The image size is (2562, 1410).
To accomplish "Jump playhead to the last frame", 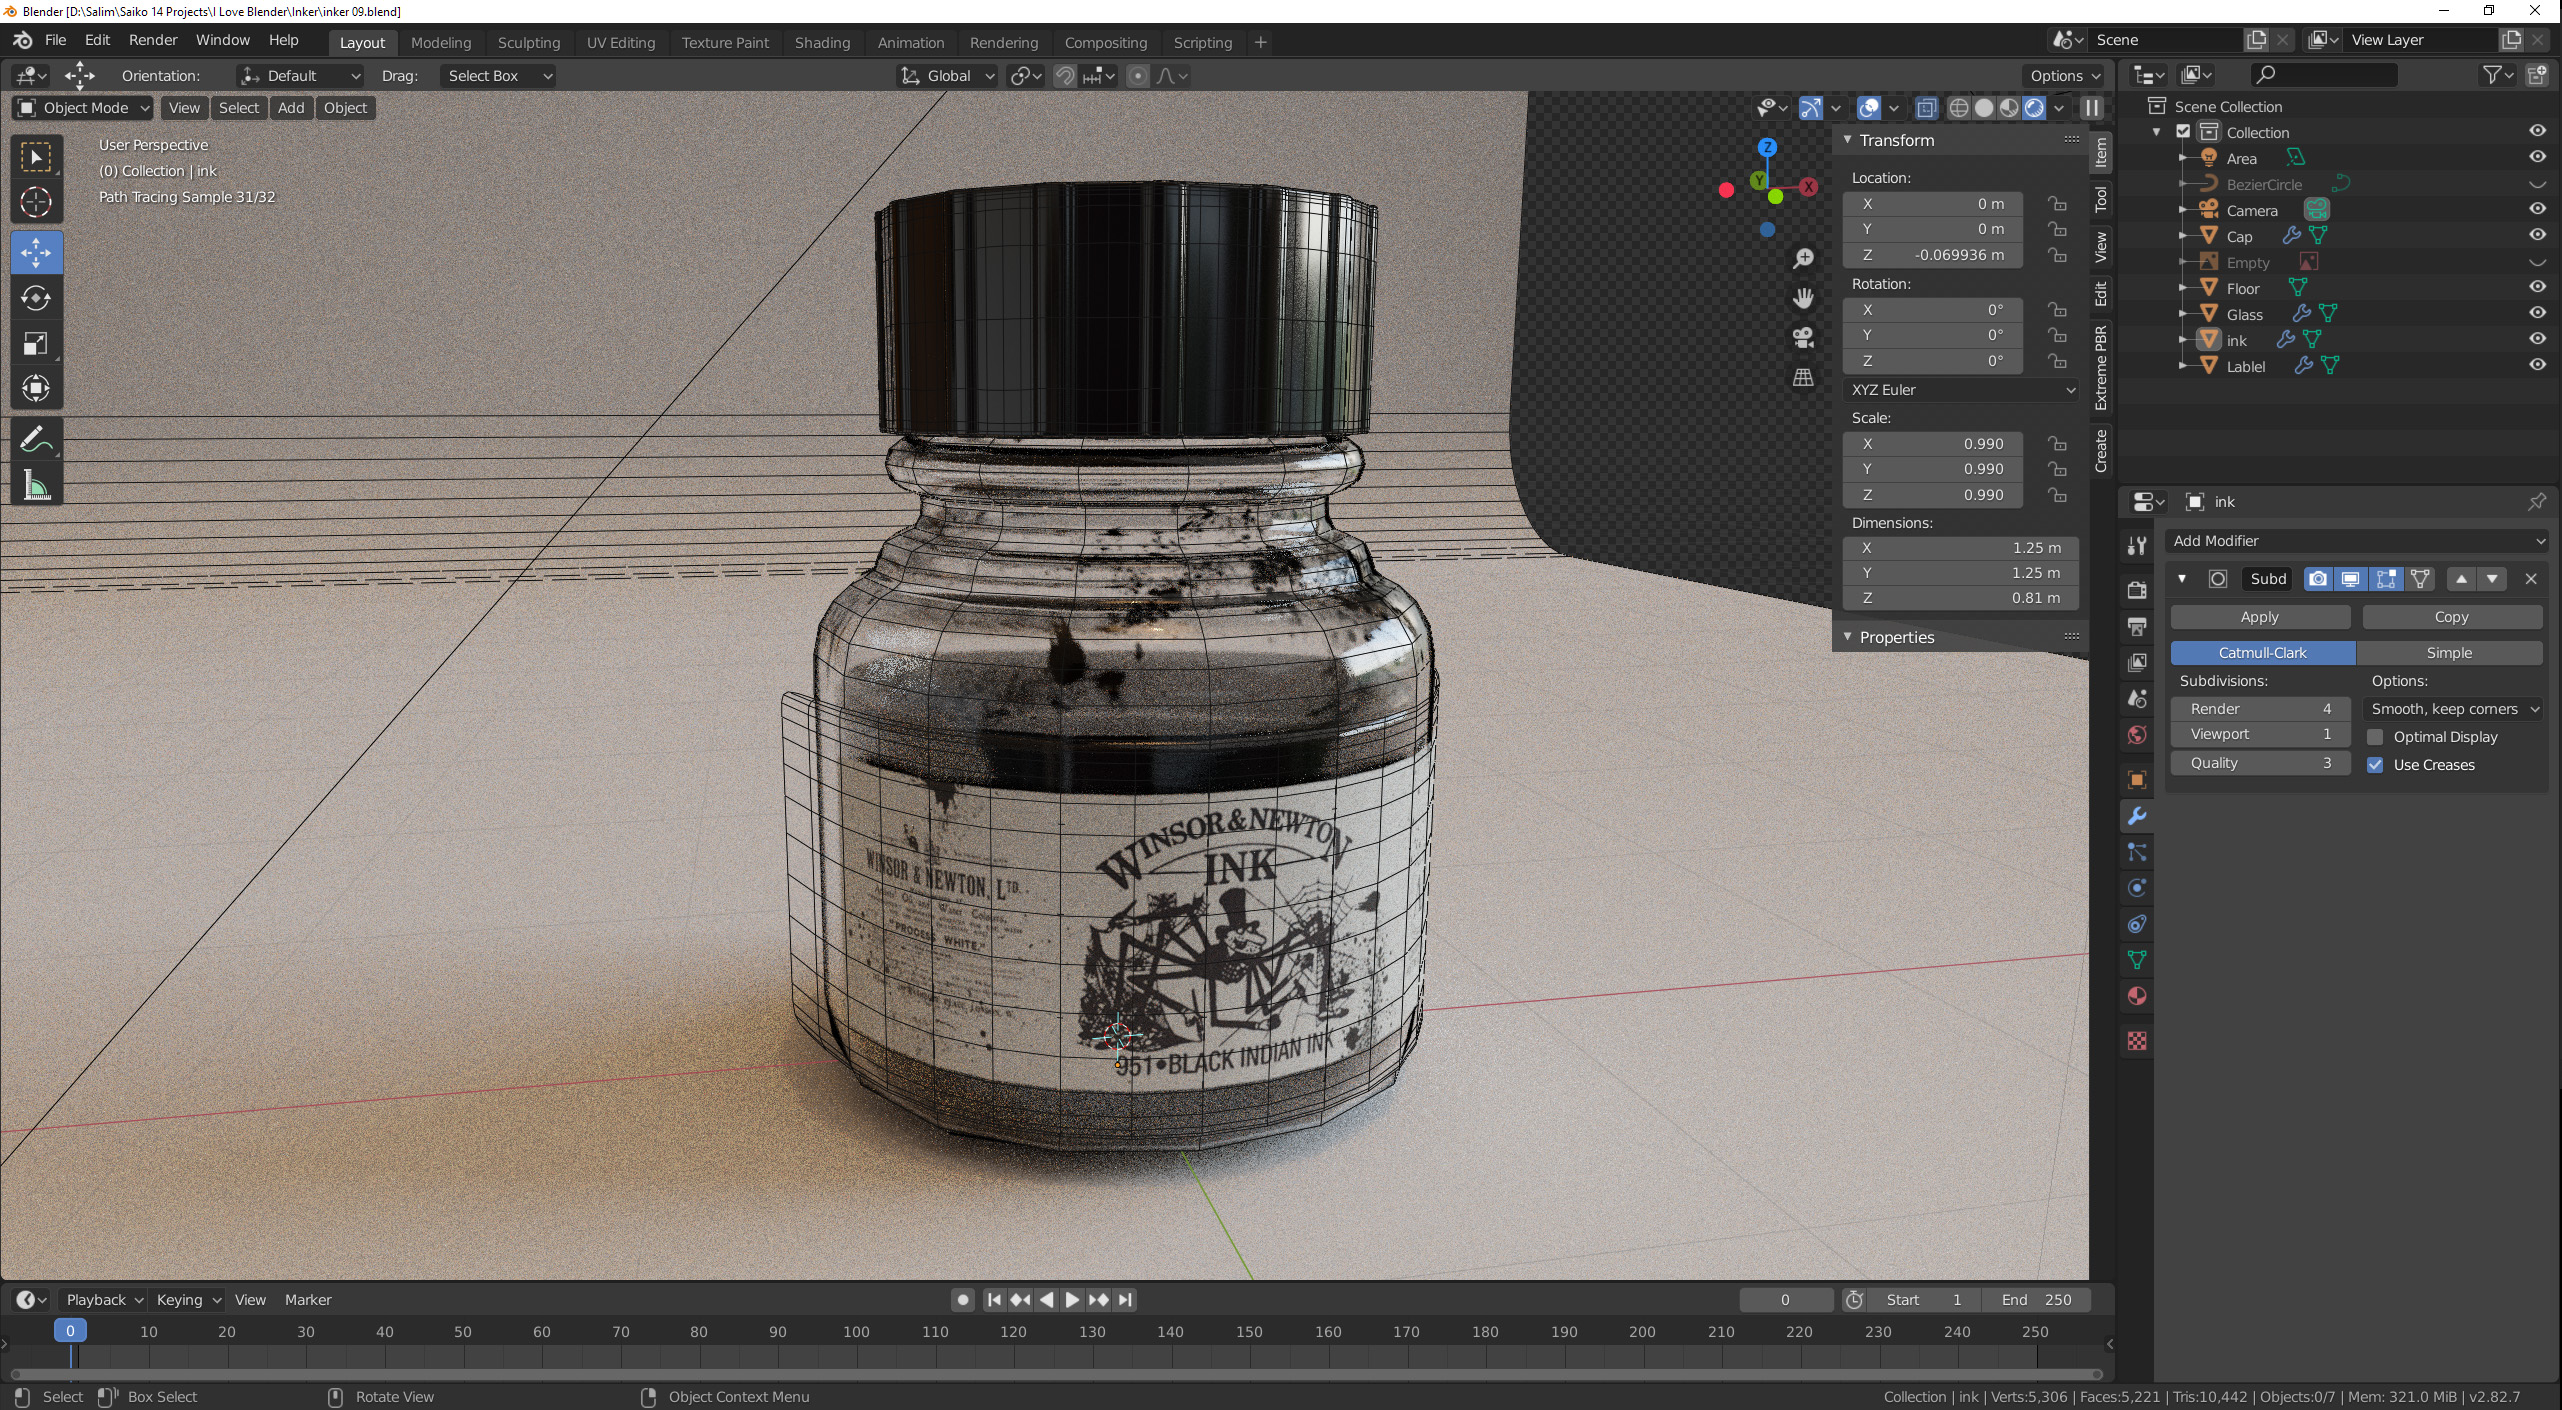I will click(x=1125, y=1299).
